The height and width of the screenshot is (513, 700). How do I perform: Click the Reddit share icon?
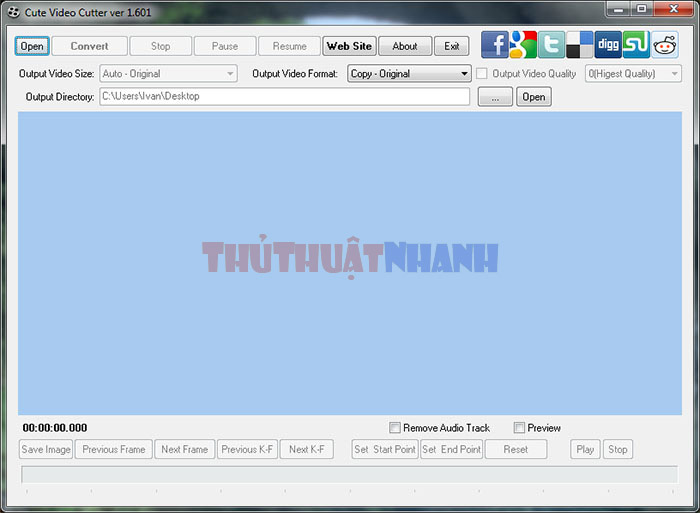[665, 45]
